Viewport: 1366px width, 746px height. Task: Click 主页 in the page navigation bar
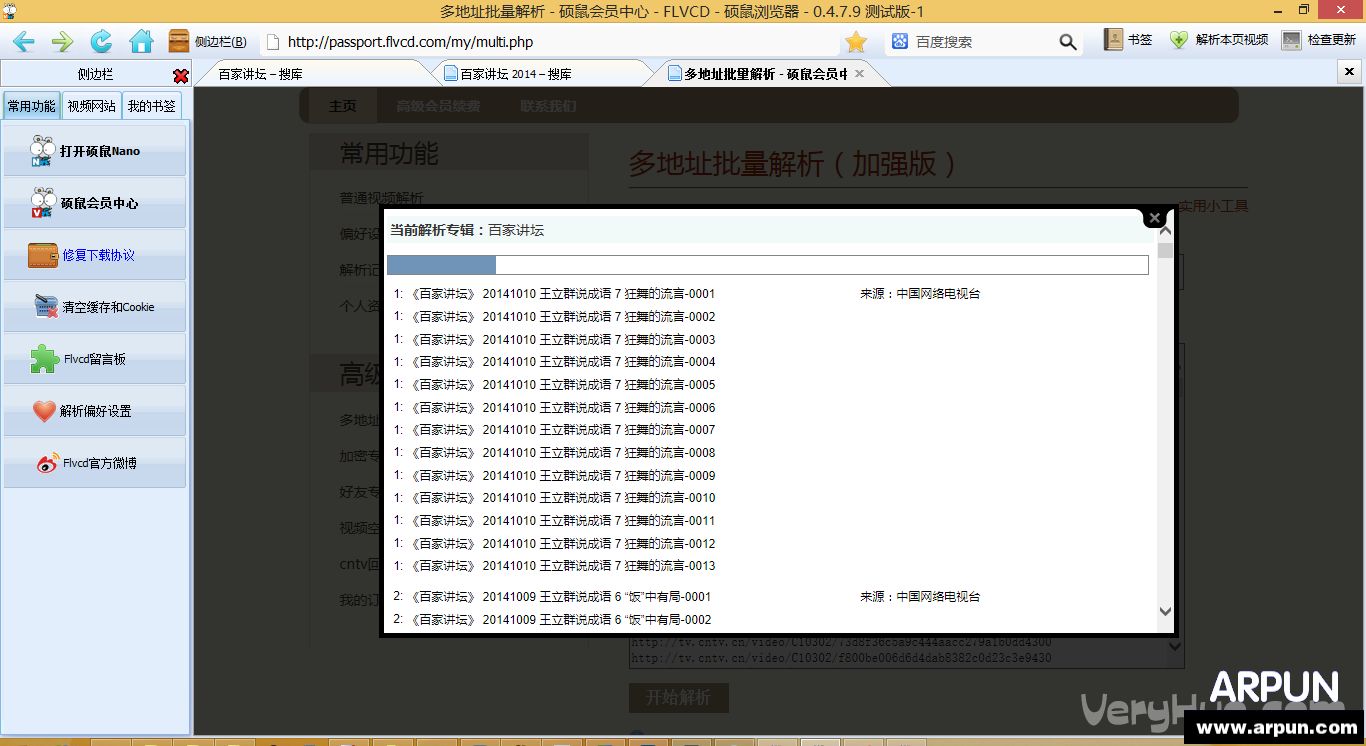click(x=343, y=106)
